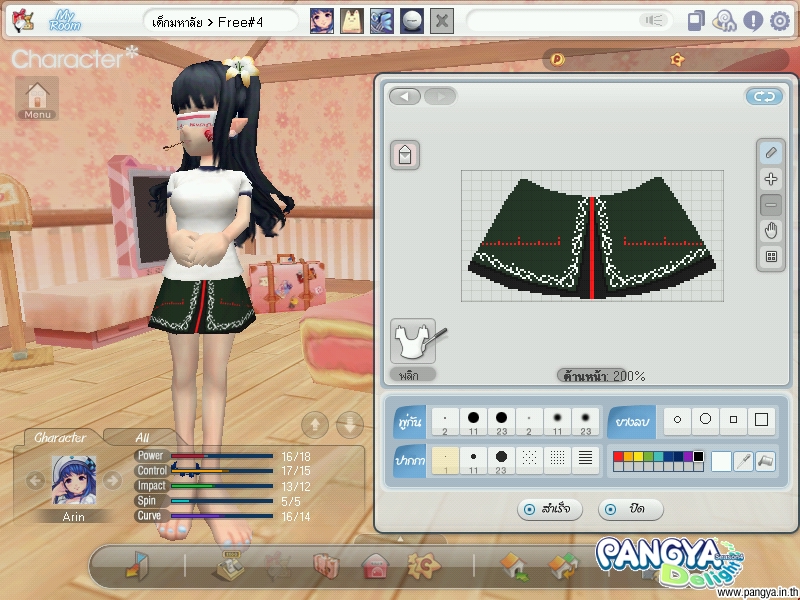Select hard brush size 2
Screen dimensions: 800x600
pos(445,422)
